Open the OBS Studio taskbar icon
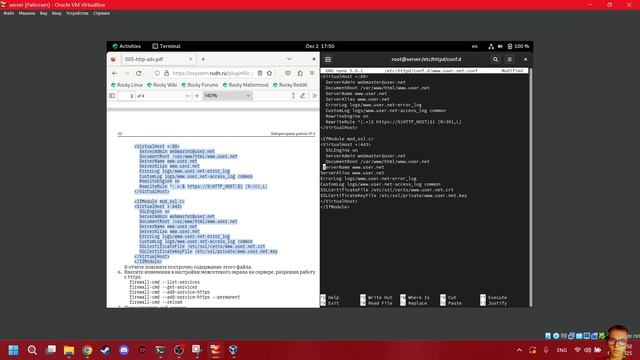 179,350
